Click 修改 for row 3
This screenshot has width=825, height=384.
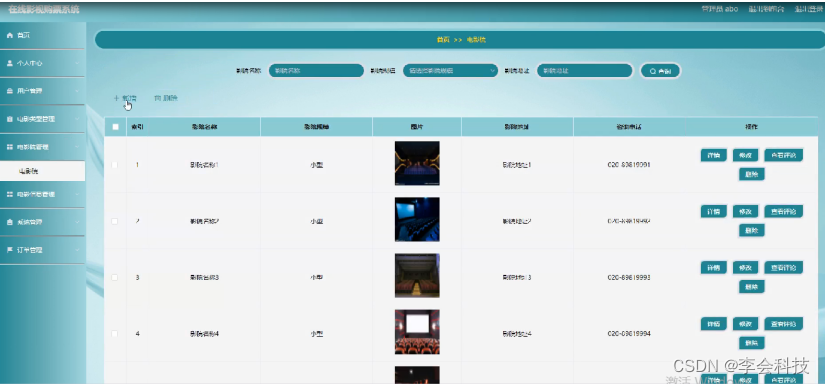click(745, 268)
